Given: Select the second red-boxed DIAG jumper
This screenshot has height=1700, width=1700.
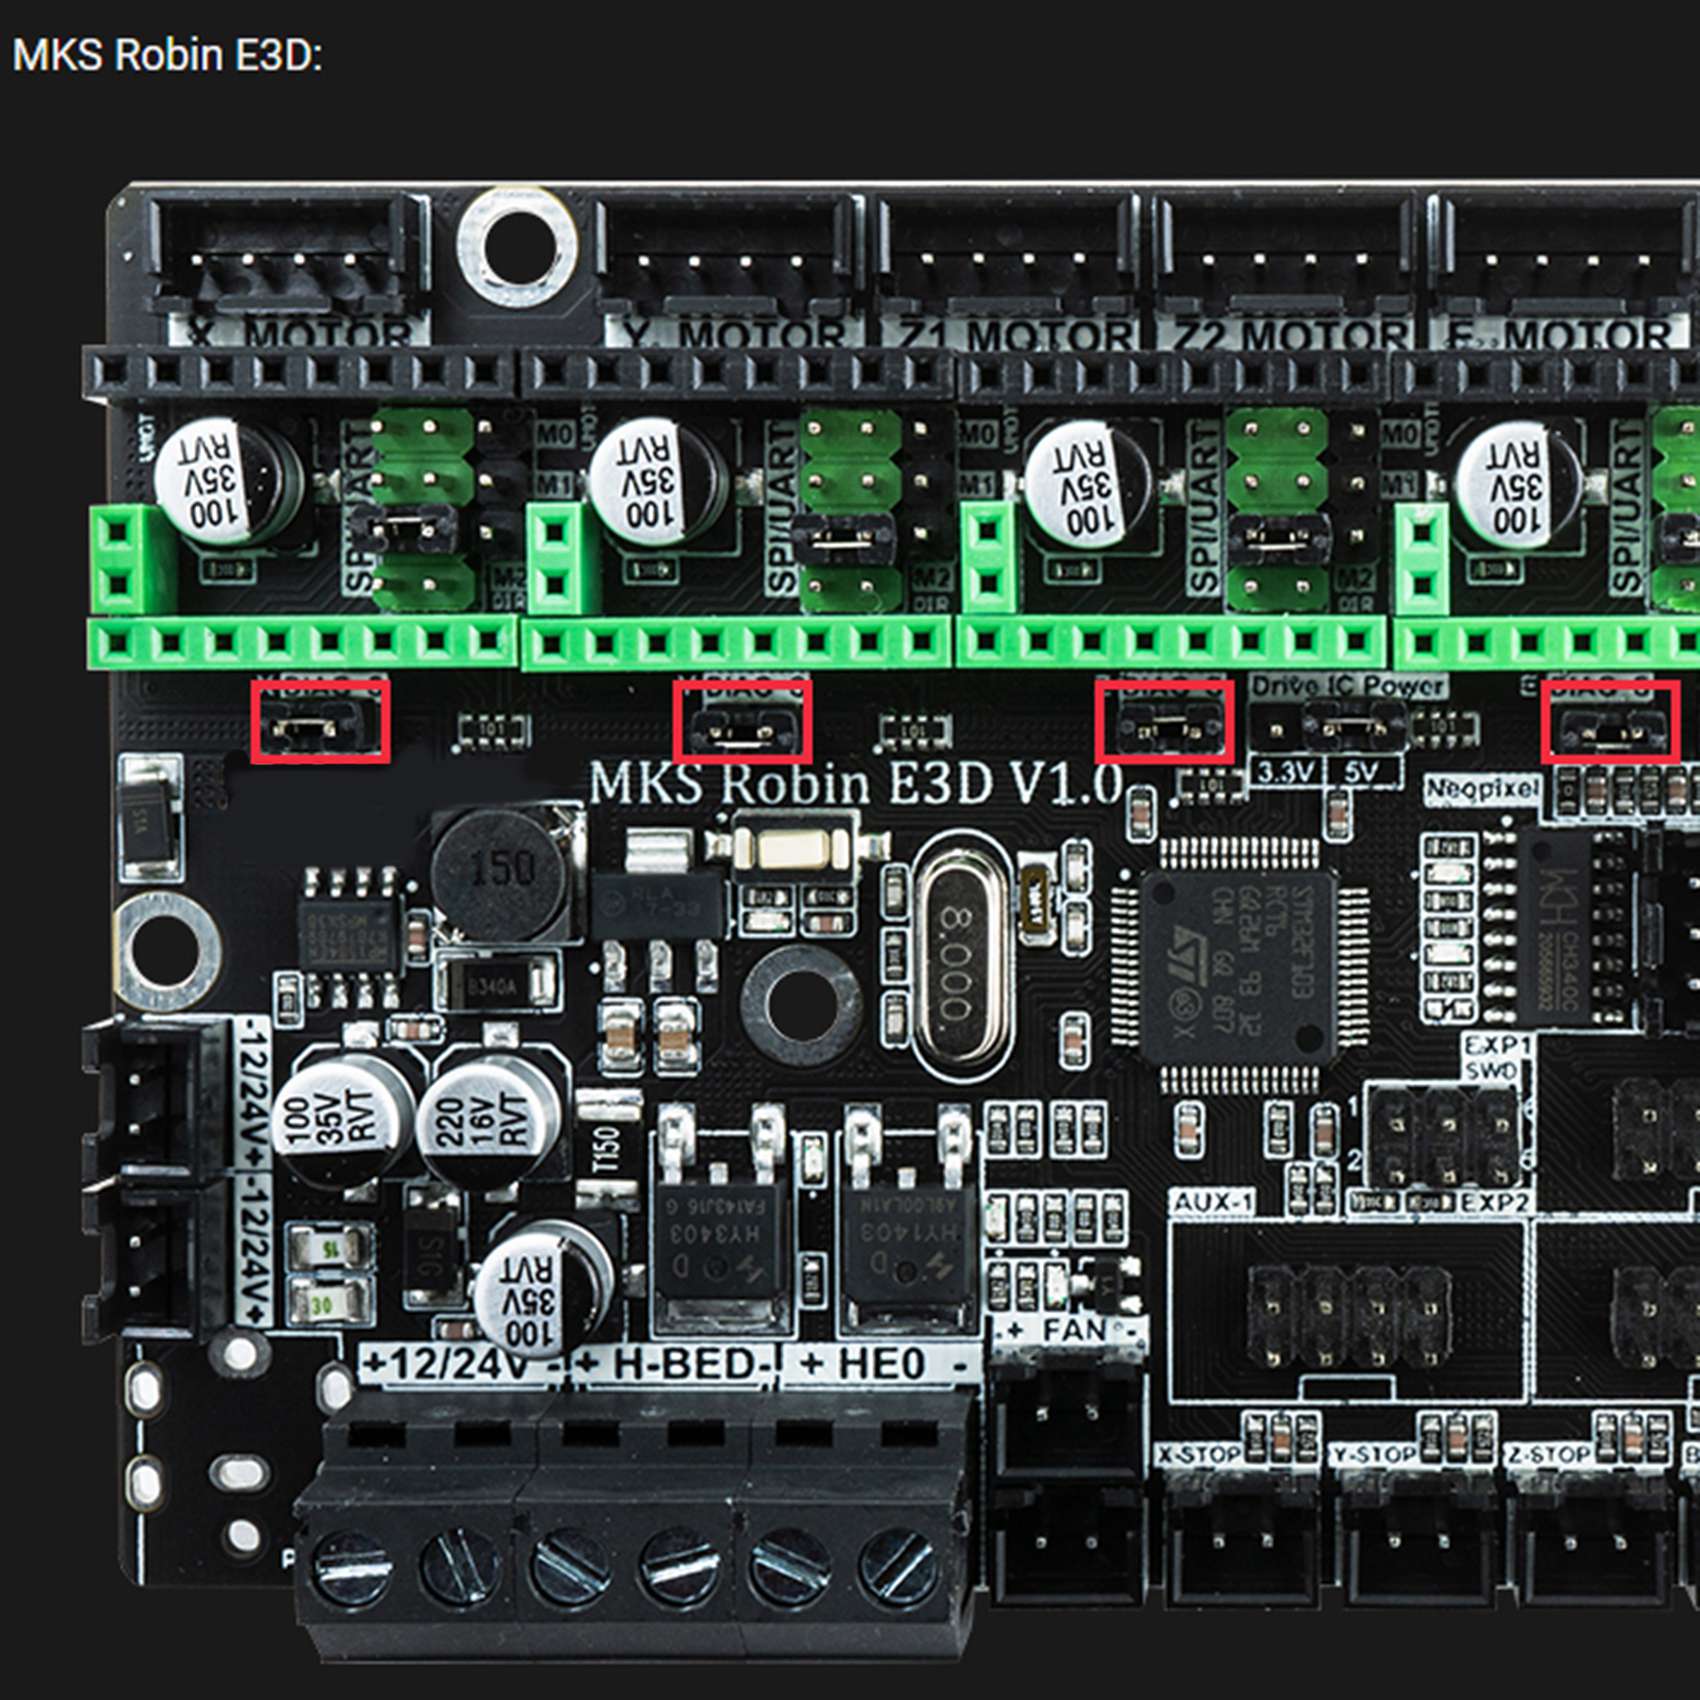Looking at the screenshot, I should click(x=742, y=722).
